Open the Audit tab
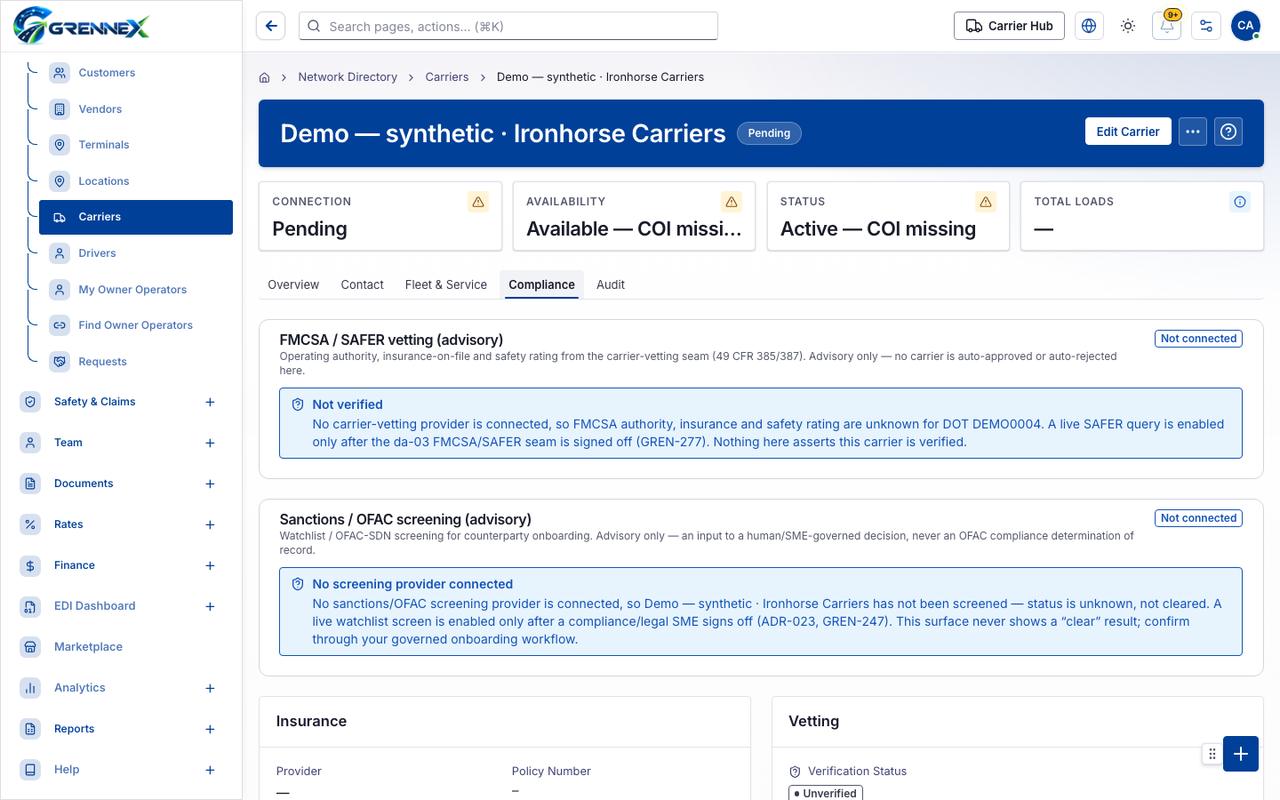Image resolution: width=1280 pixels, height=800 pixels. [x=610, y=285]
